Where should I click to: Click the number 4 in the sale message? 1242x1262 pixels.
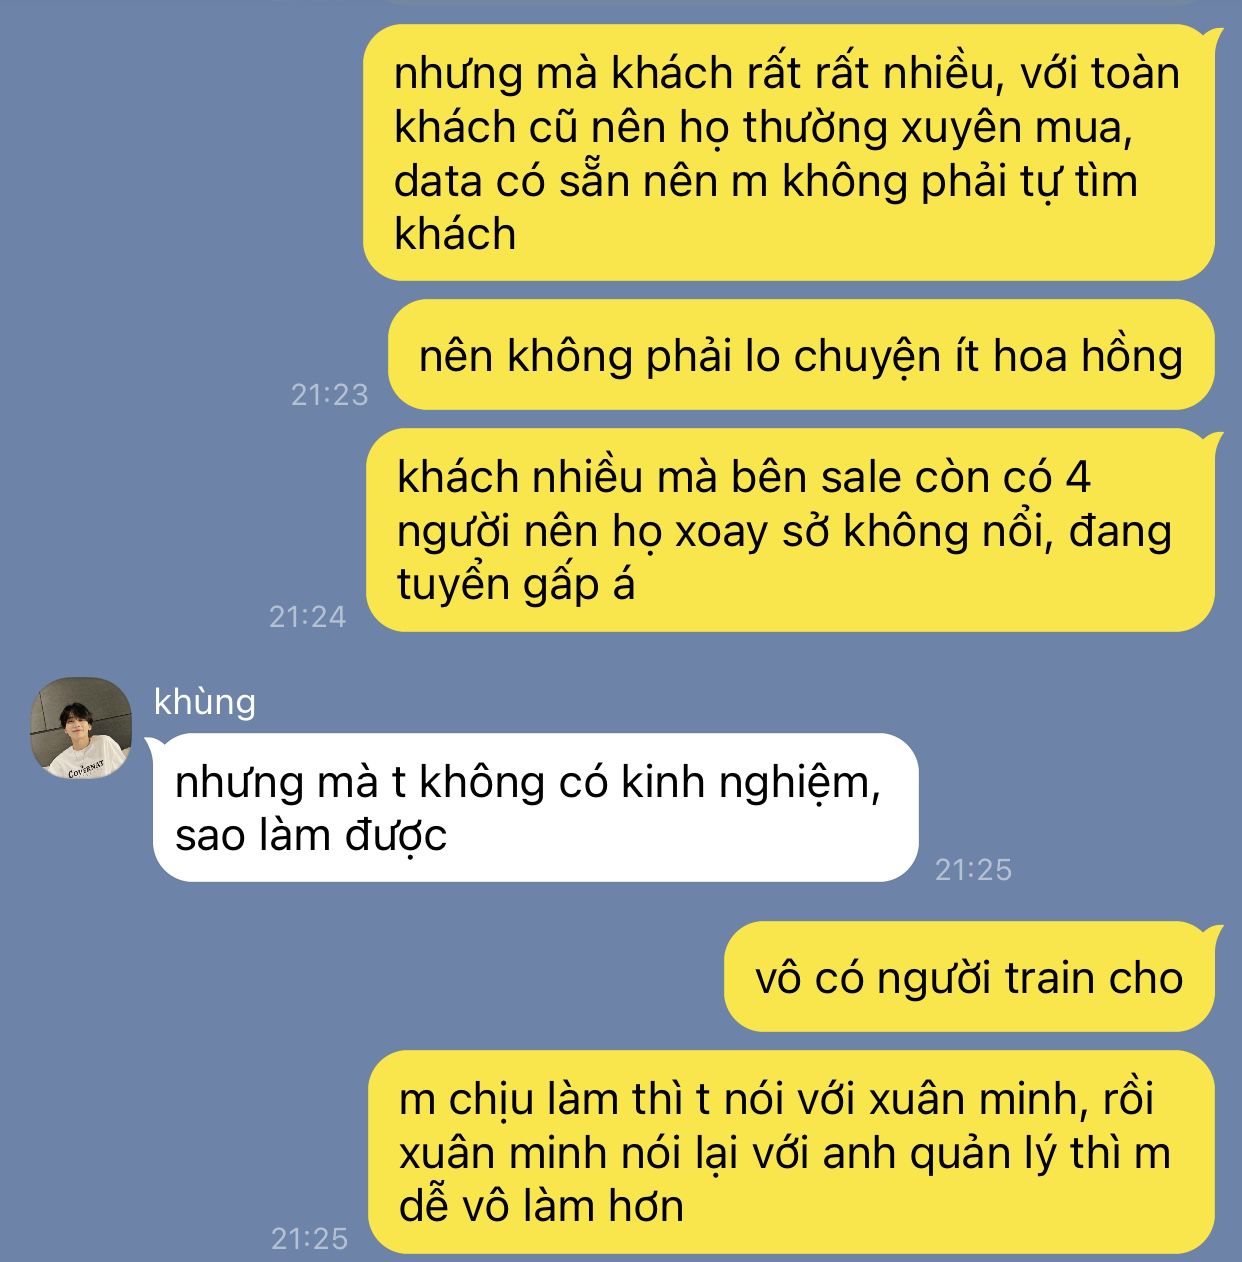(x=1077, y=478)
